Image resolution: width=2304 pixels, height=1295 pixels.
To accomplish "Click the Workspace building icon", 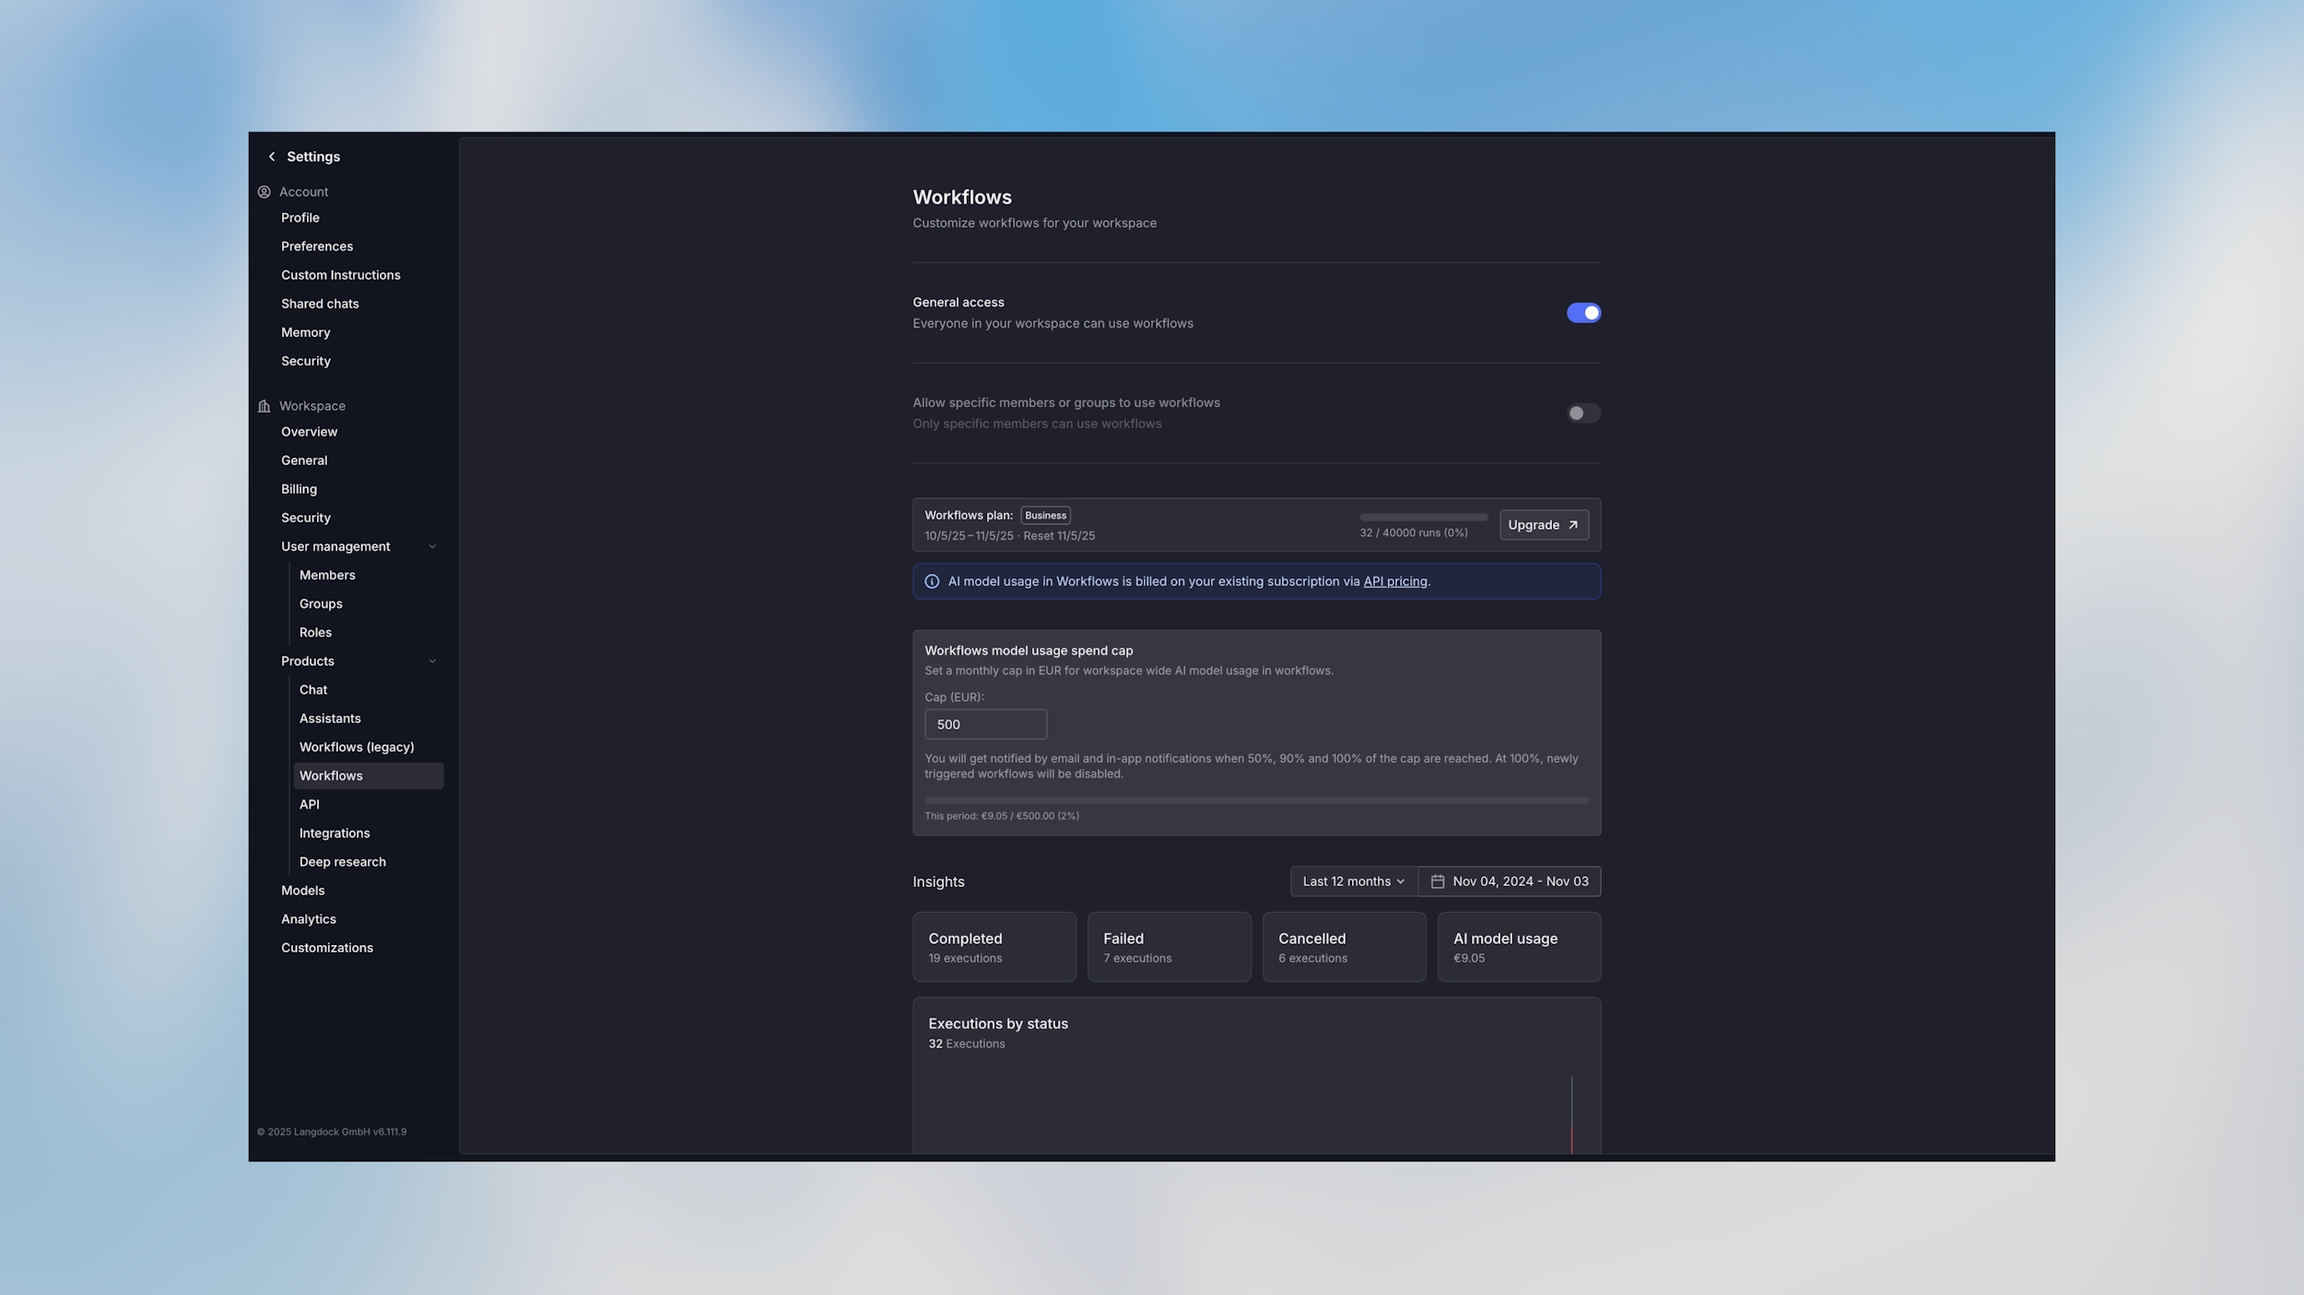I will [x=264, y=406].
